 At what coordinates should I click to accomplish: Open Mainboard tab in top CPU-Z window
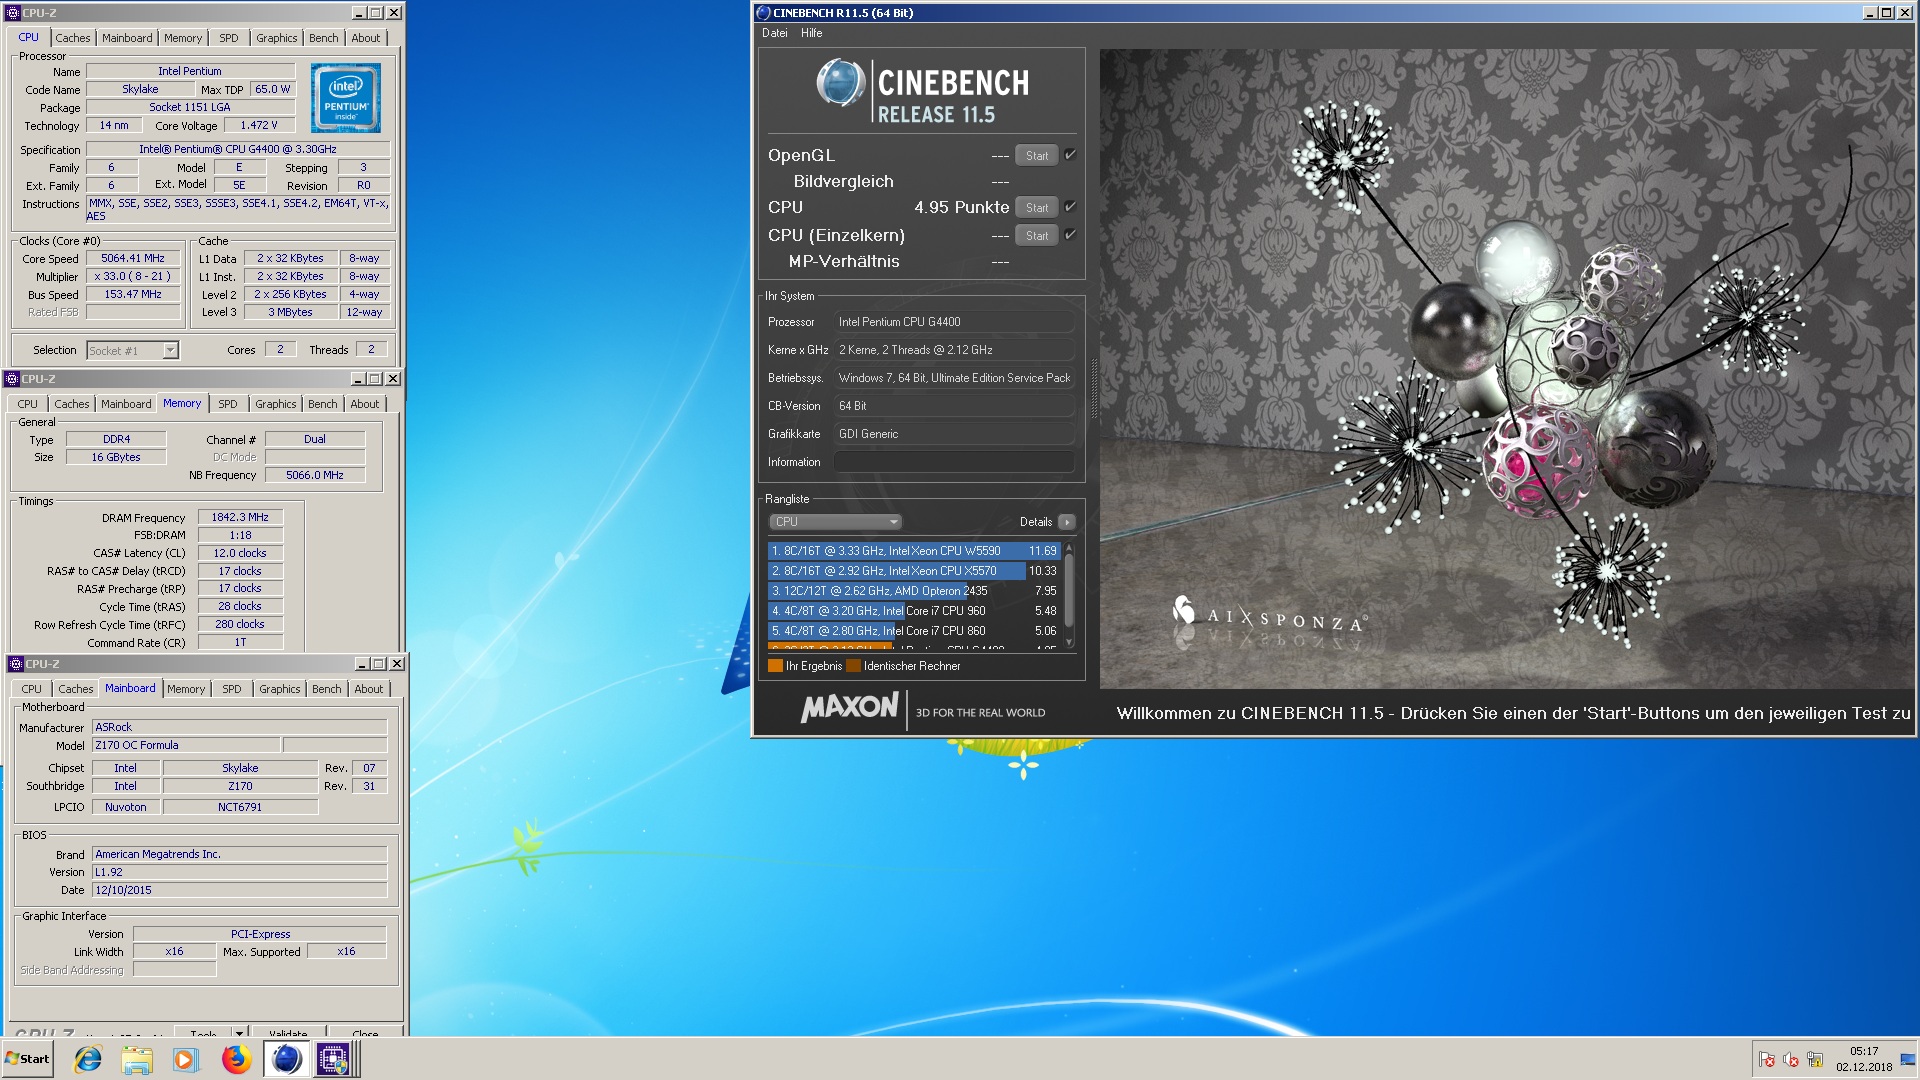pos(127,38)
